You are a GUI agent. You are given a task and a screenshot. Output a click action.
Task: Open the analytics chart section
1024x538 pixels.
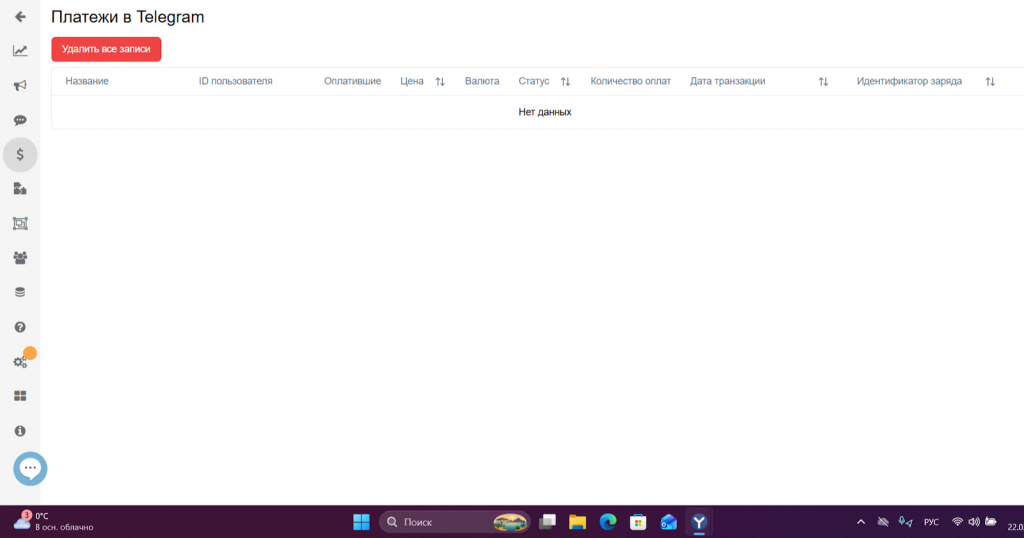point(20,51)
